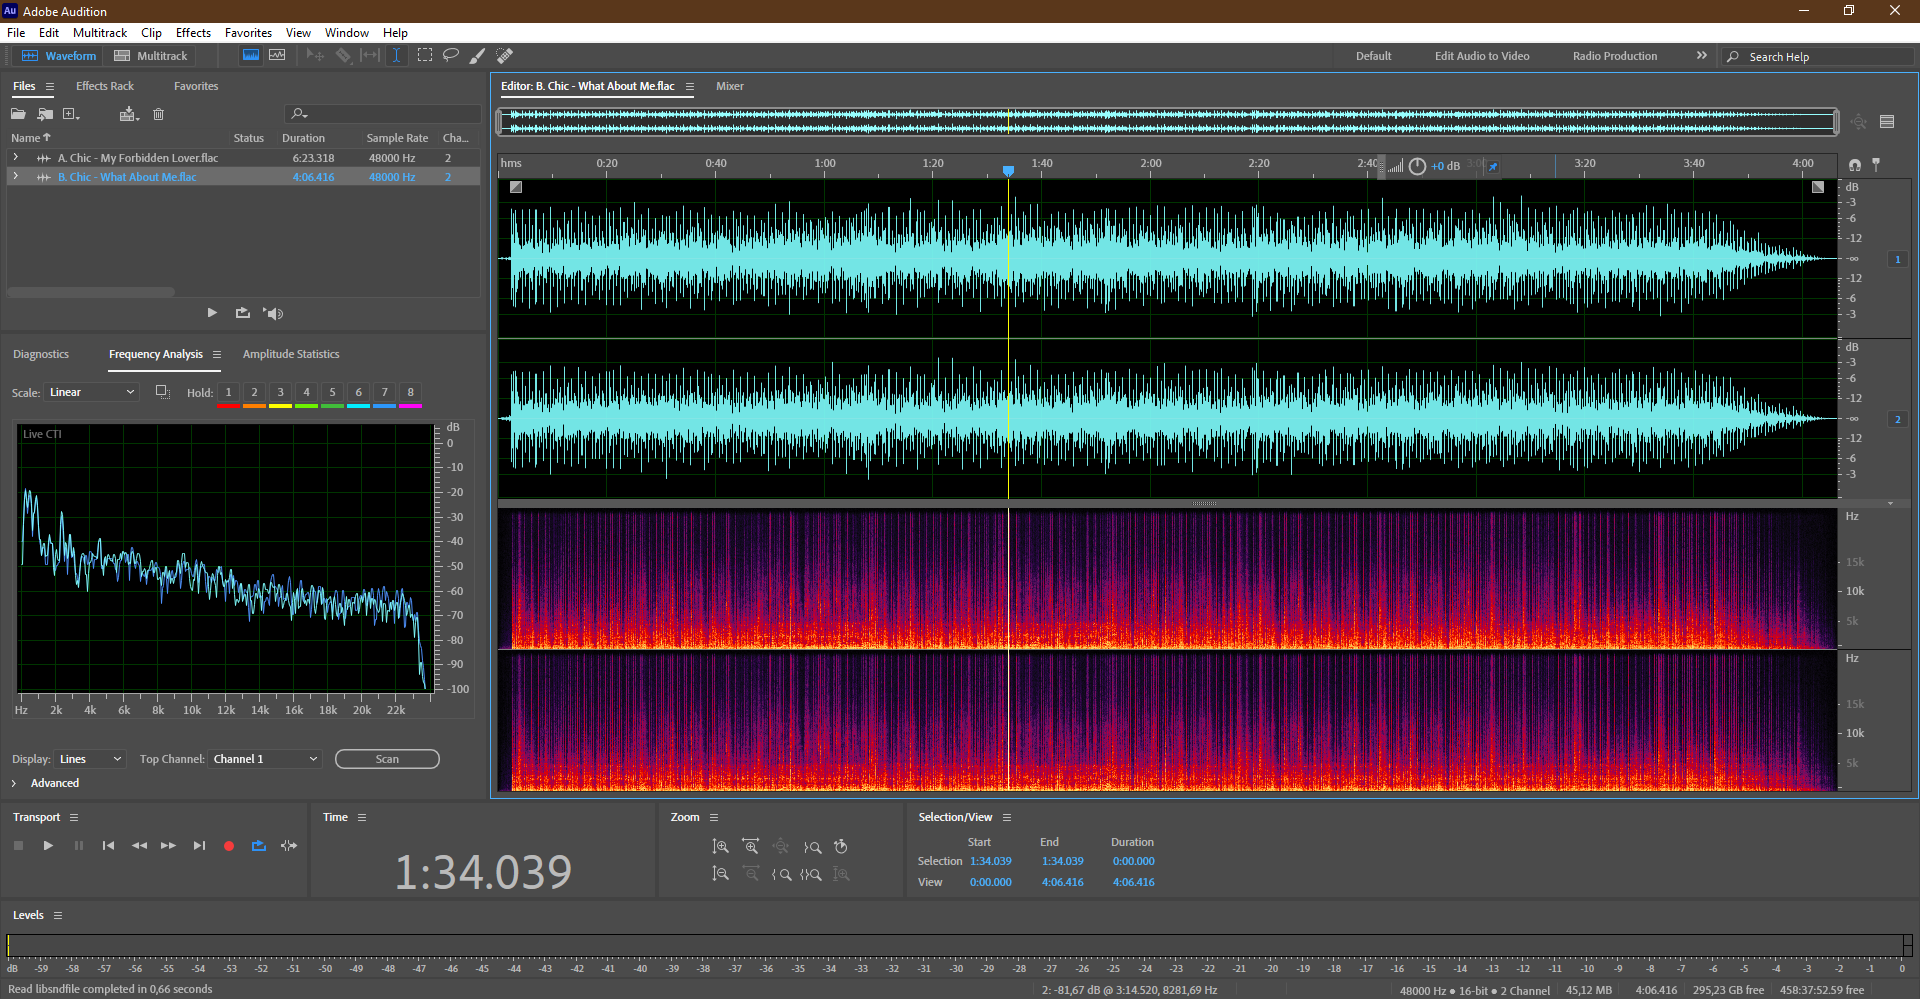Viewport: 1920px width, 999px height.
Task: Click the Scan button
Action: point(387,759)
